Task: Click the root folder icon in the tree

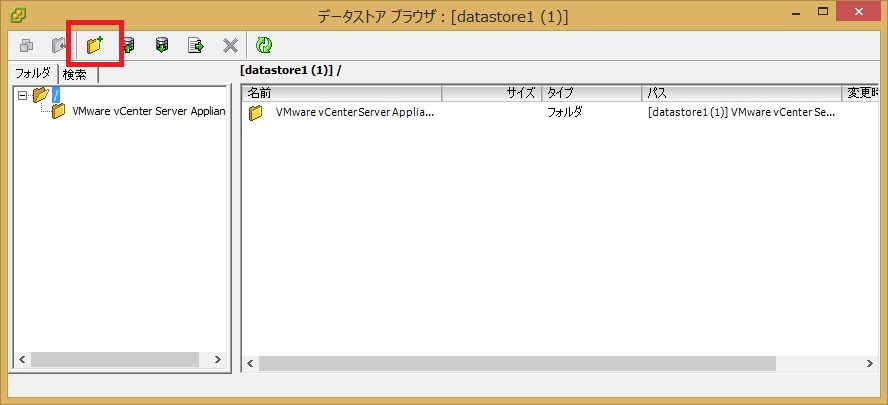Action: coord(41,95)
